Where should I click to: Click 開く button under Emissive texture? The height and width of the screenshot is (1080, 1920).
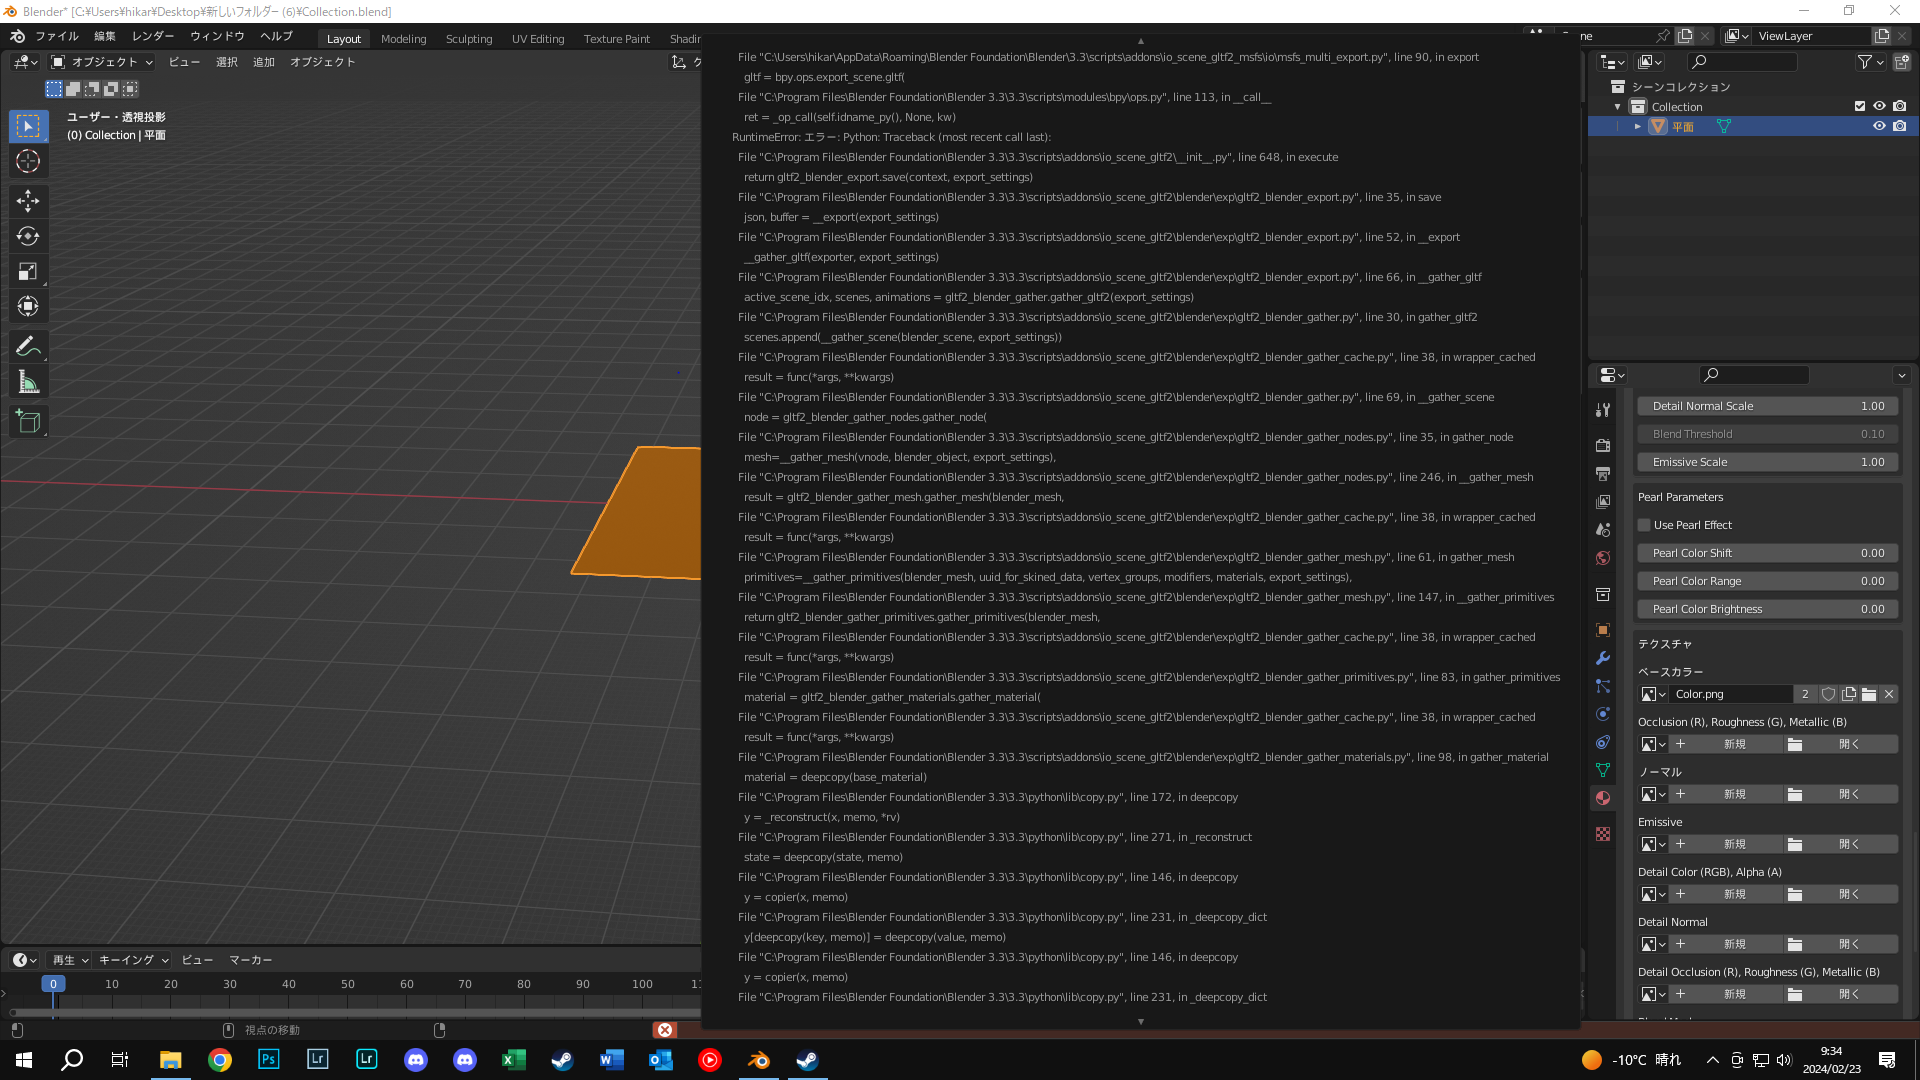point(1848,844)
